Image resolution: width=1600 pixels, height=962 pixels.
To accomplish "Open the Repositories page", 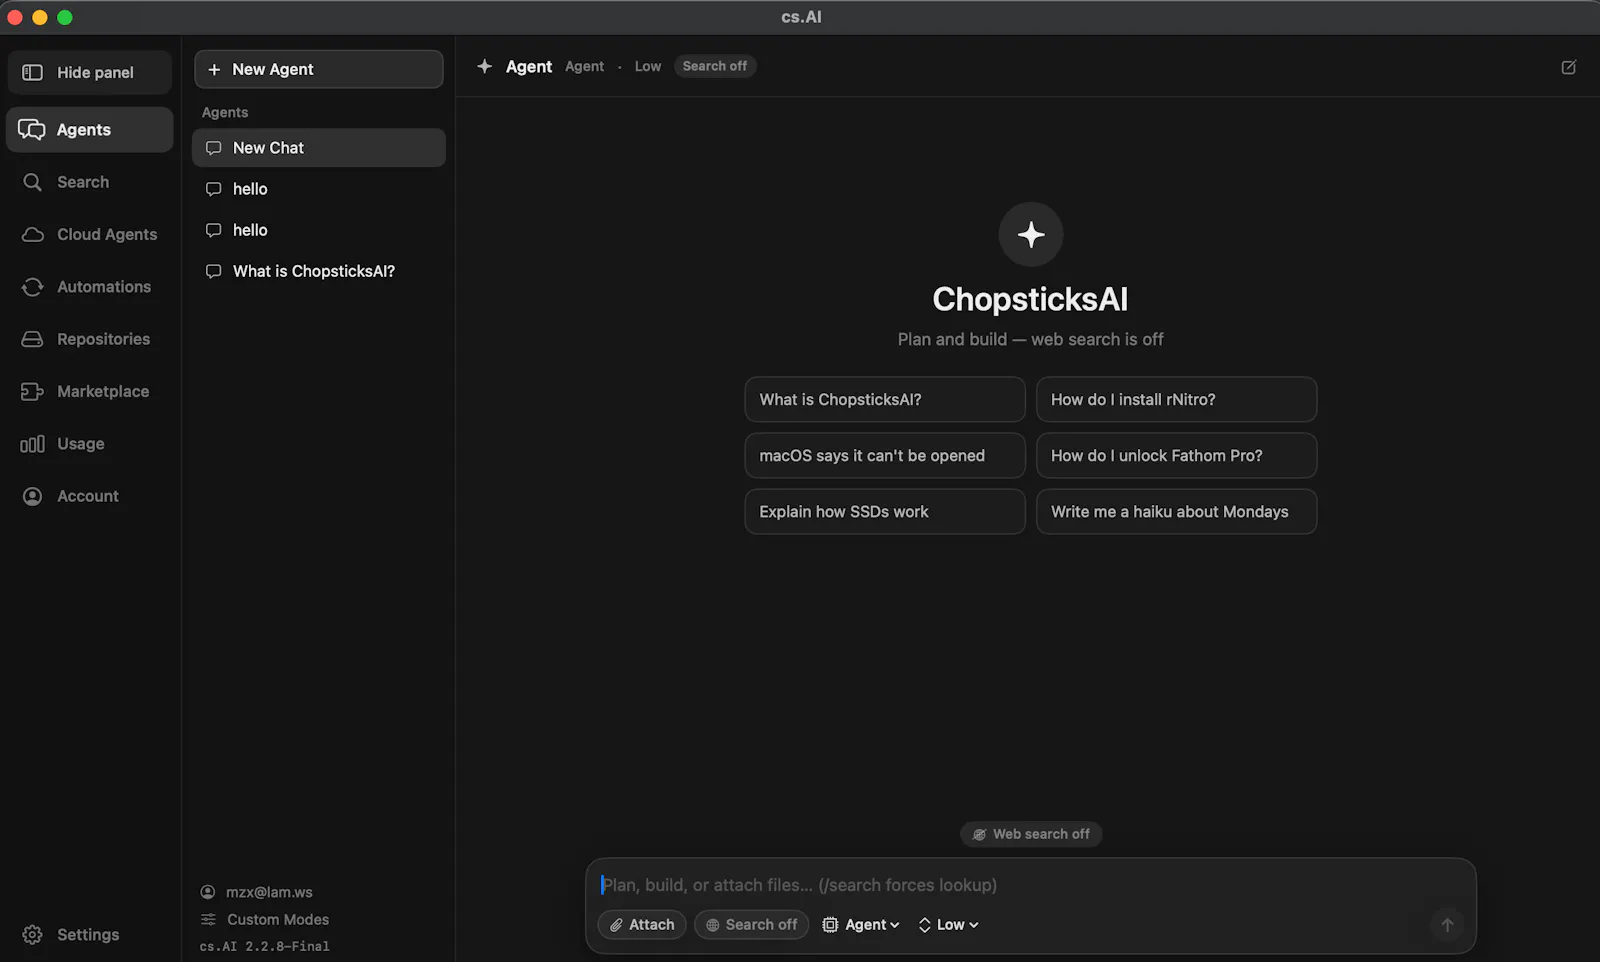I will [x=89, y=339].
